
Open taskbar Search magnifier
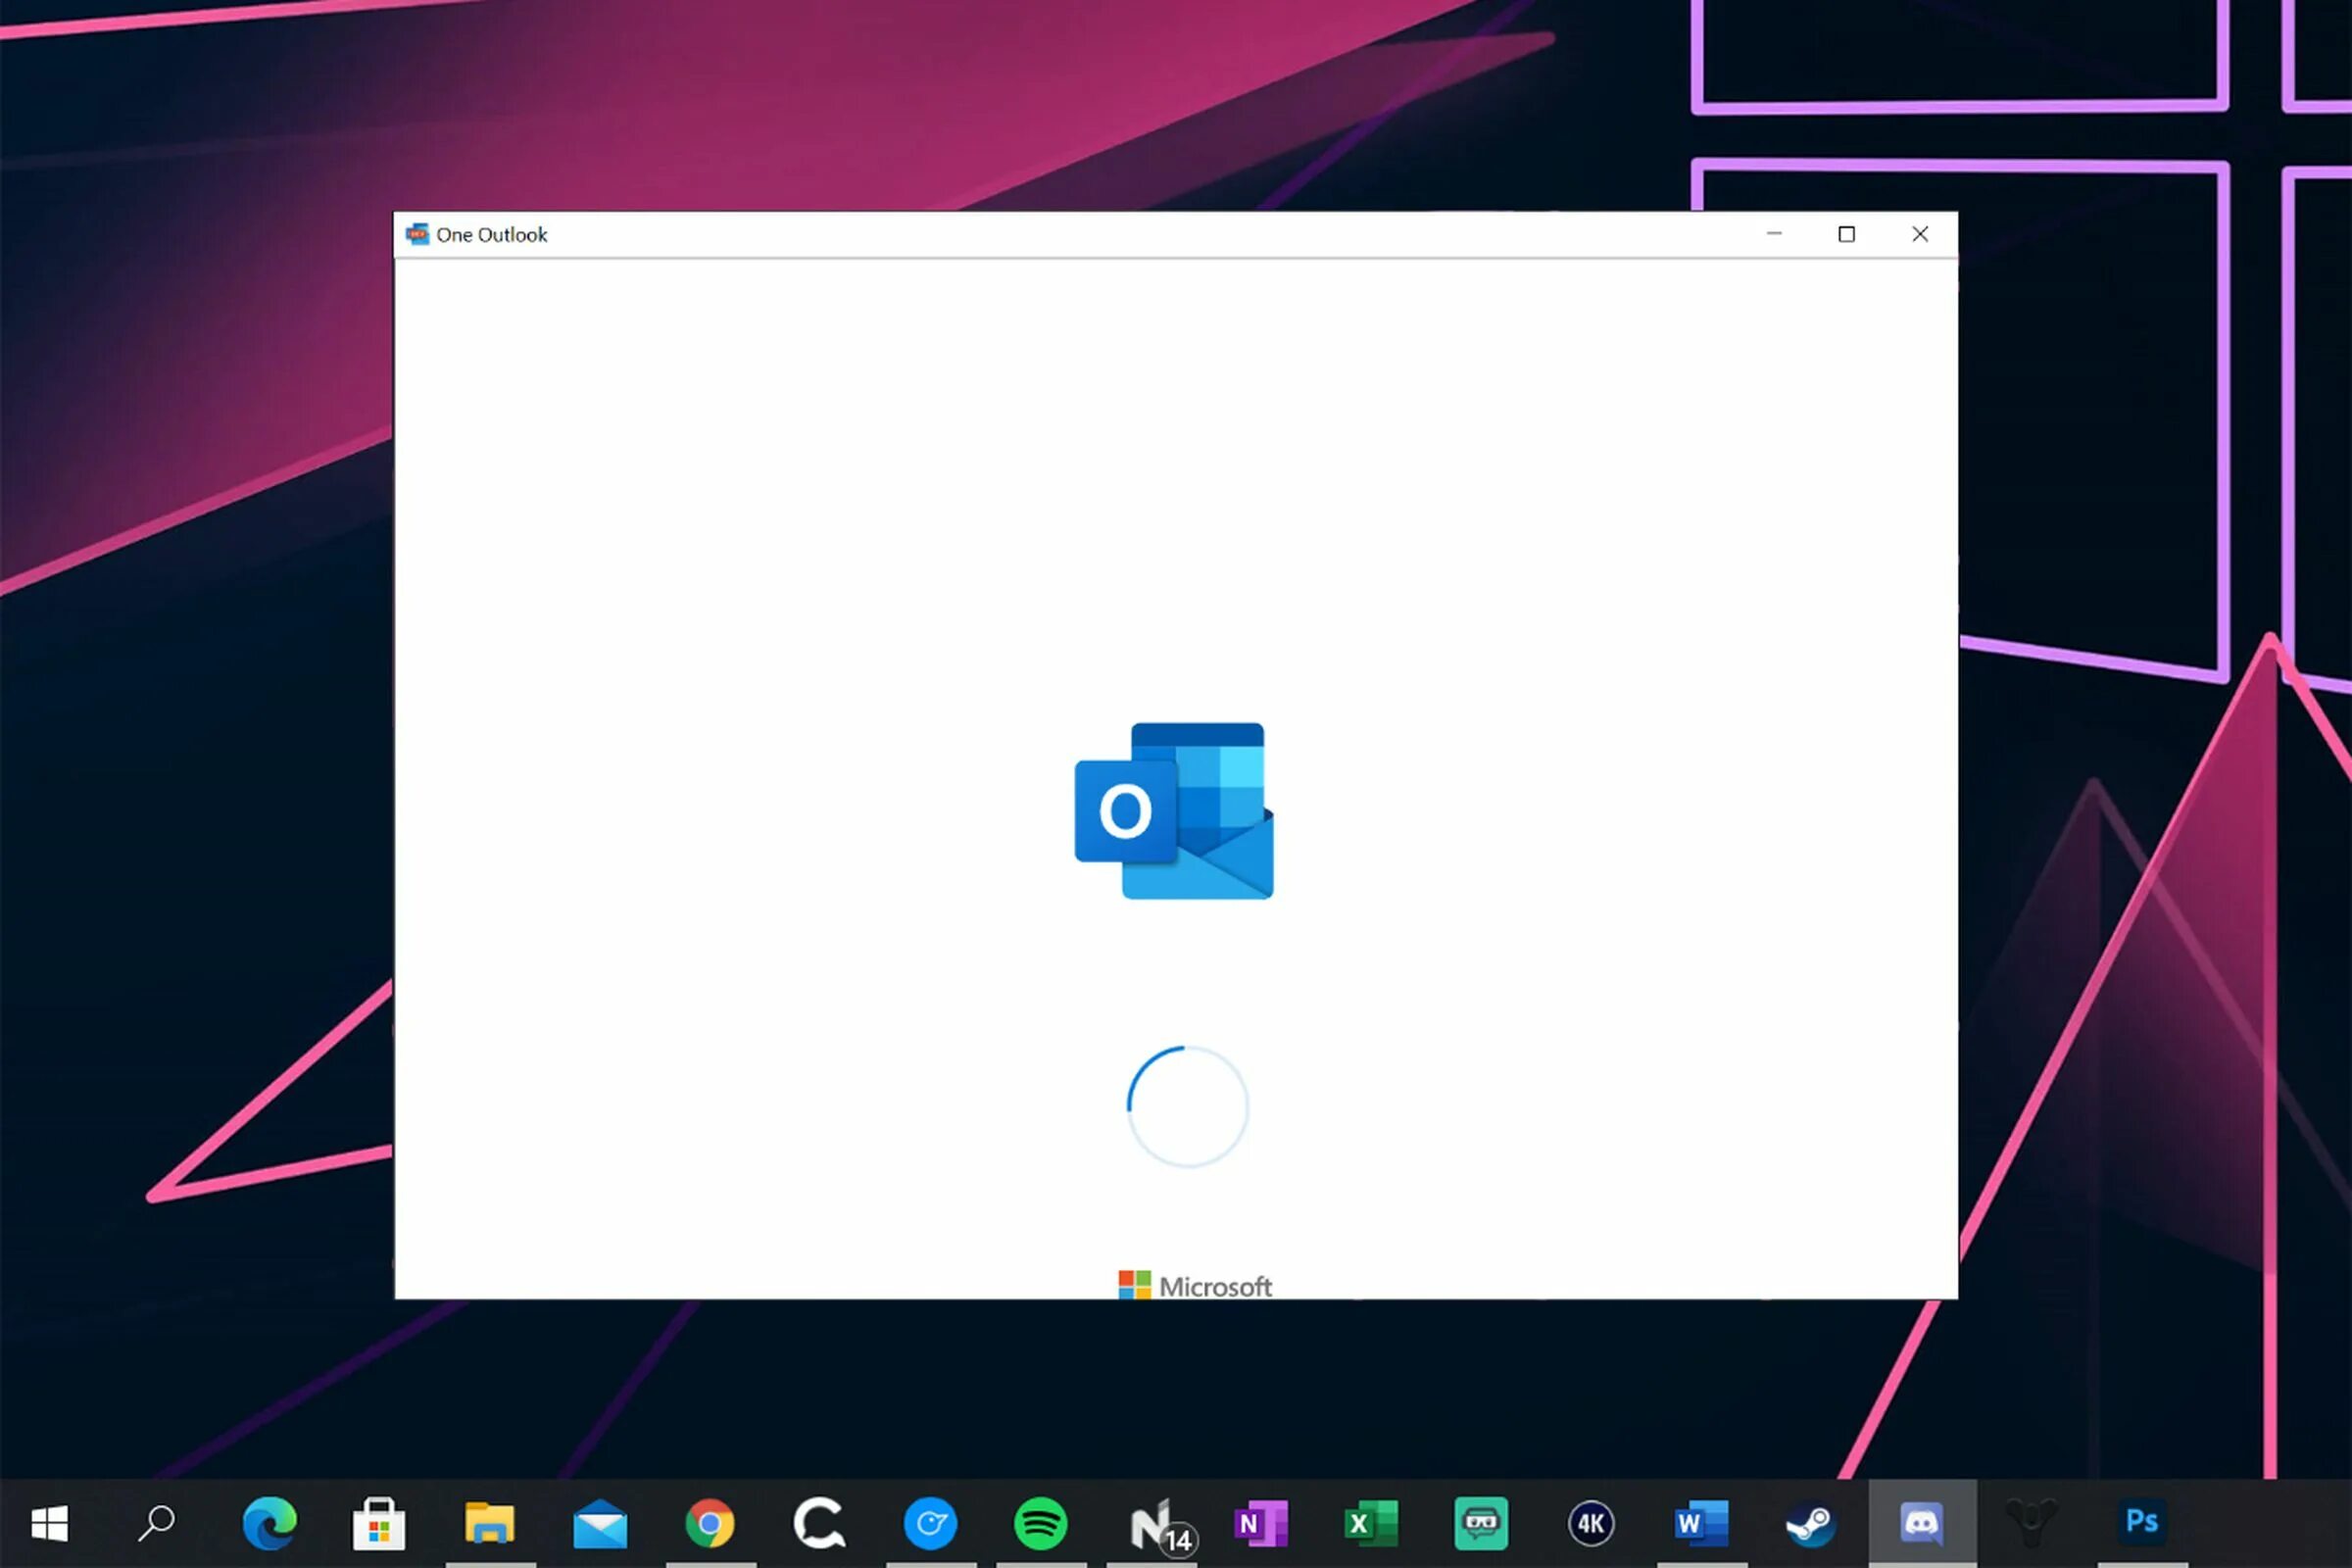(157, 1523)
